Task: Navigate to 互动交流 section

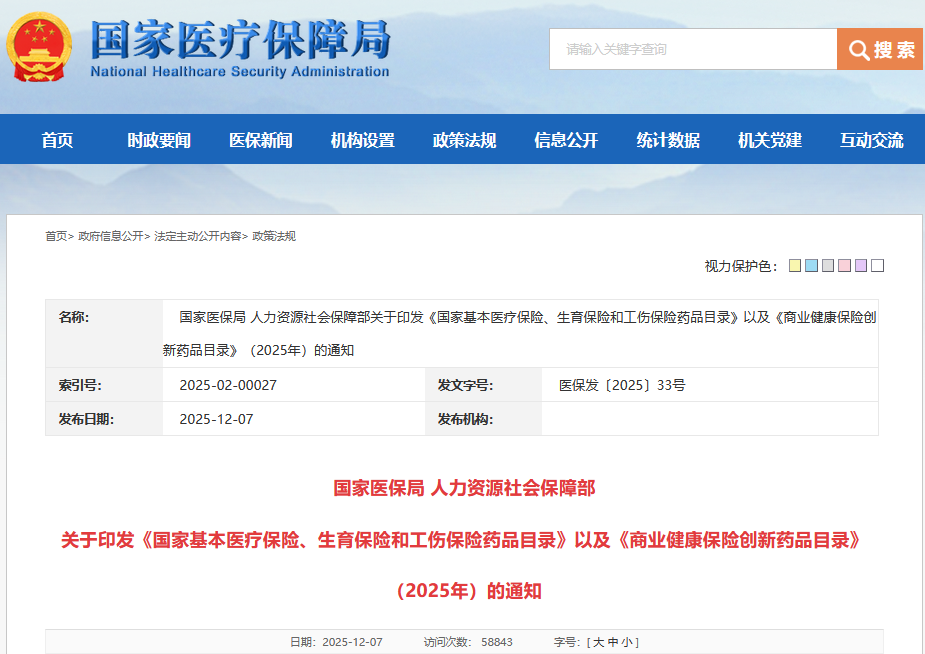Action: click(x=871, y=140)
